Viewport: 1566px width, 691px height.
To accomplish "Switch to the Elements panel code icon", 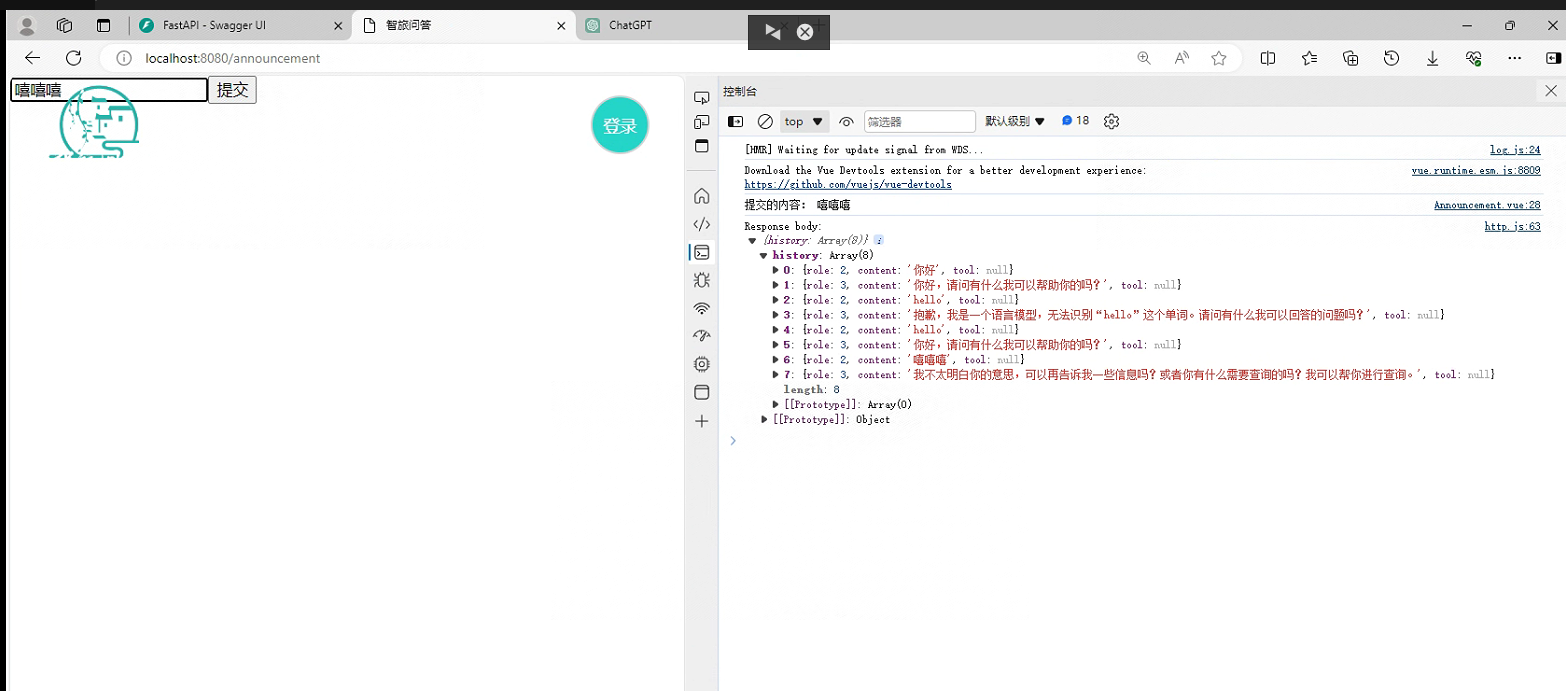I will (701, 224).
